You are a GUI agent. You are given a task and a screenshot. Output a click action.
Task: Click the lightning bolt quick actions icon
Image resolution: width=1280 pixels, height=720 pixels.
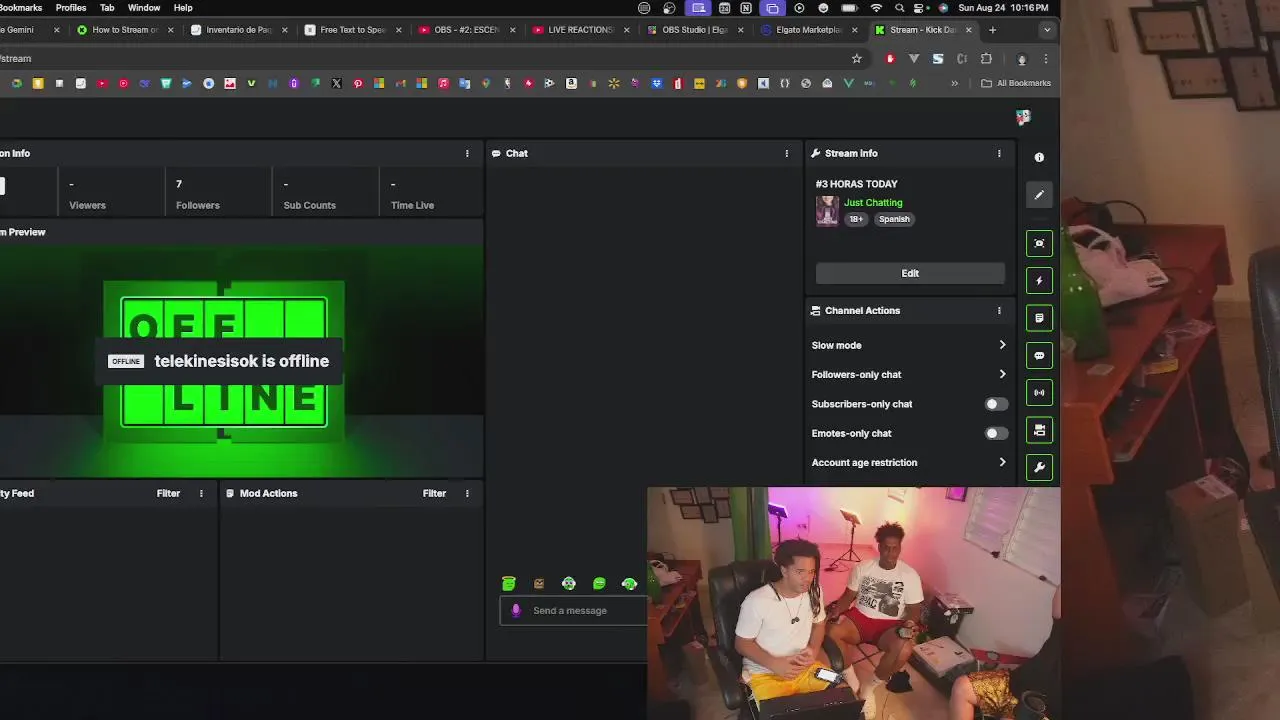[1039, 281]
